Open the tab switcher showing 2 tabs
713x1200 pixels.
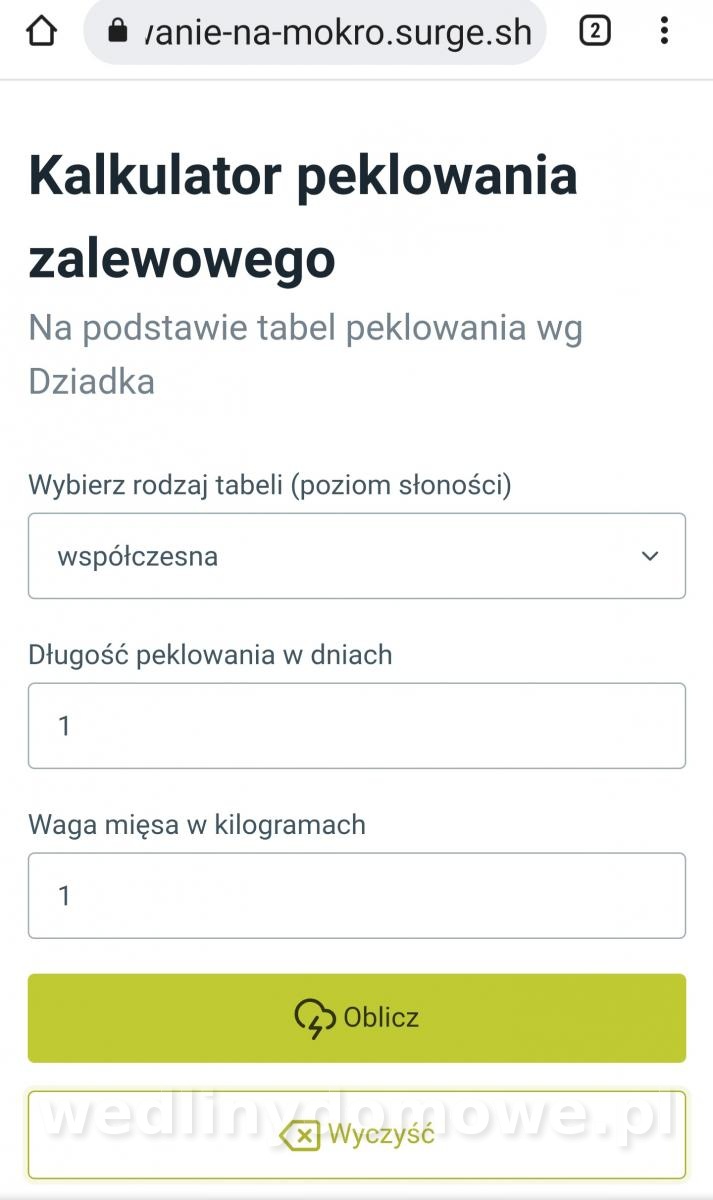pyautogui.click(x=595, y=32)
